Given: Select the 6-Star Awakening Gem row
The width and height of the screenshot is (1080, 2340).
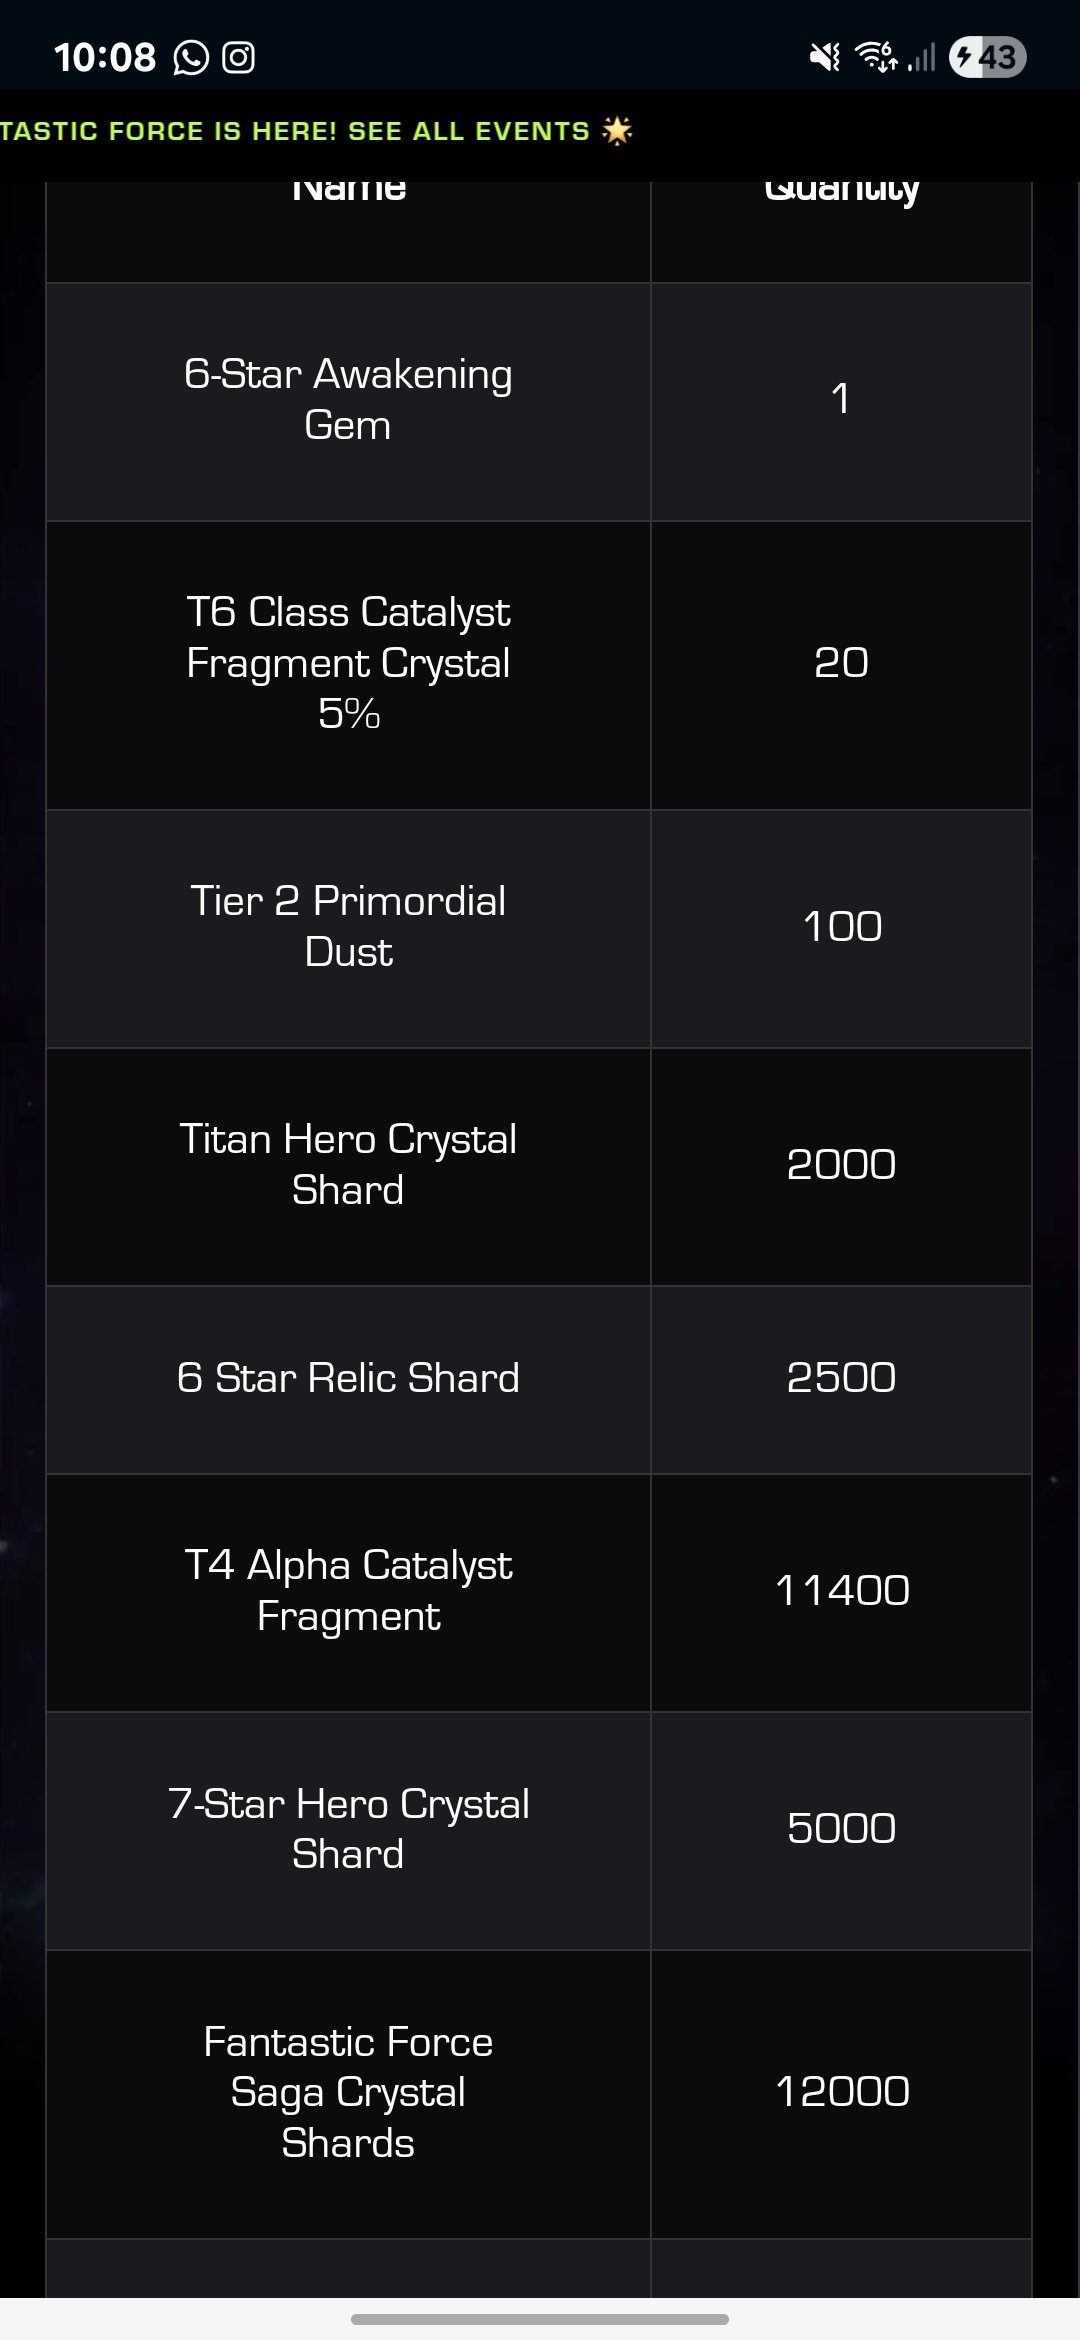Looking at the screenshot, I should (539, 402).
